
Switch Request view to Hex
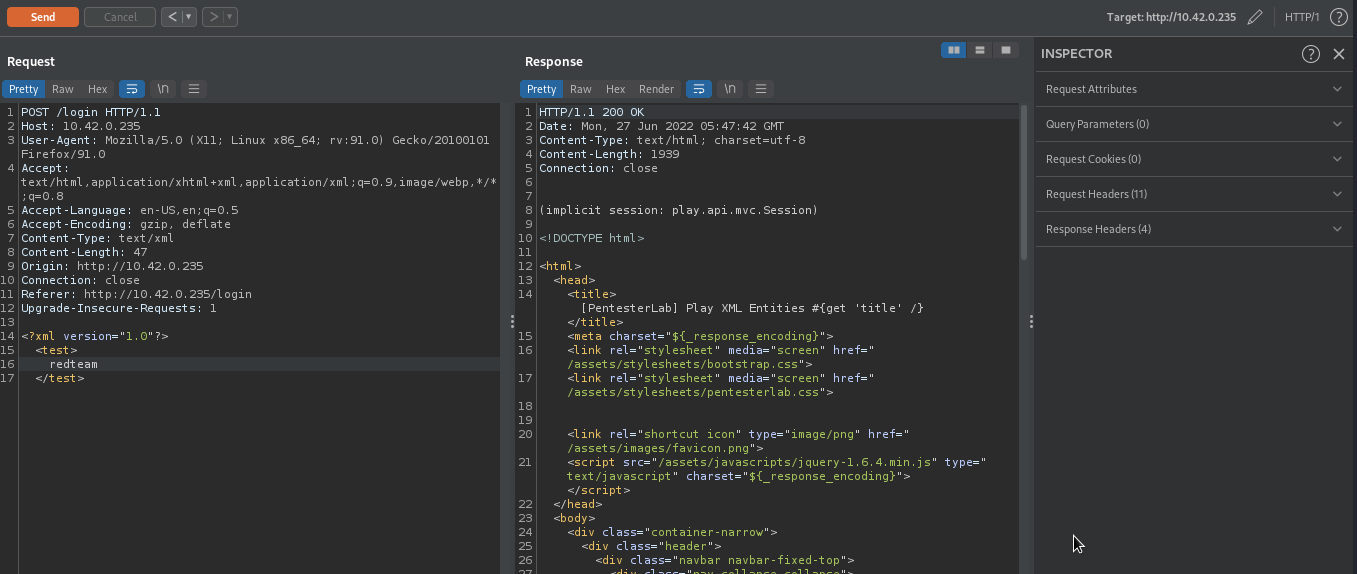[x=97, y=89]
